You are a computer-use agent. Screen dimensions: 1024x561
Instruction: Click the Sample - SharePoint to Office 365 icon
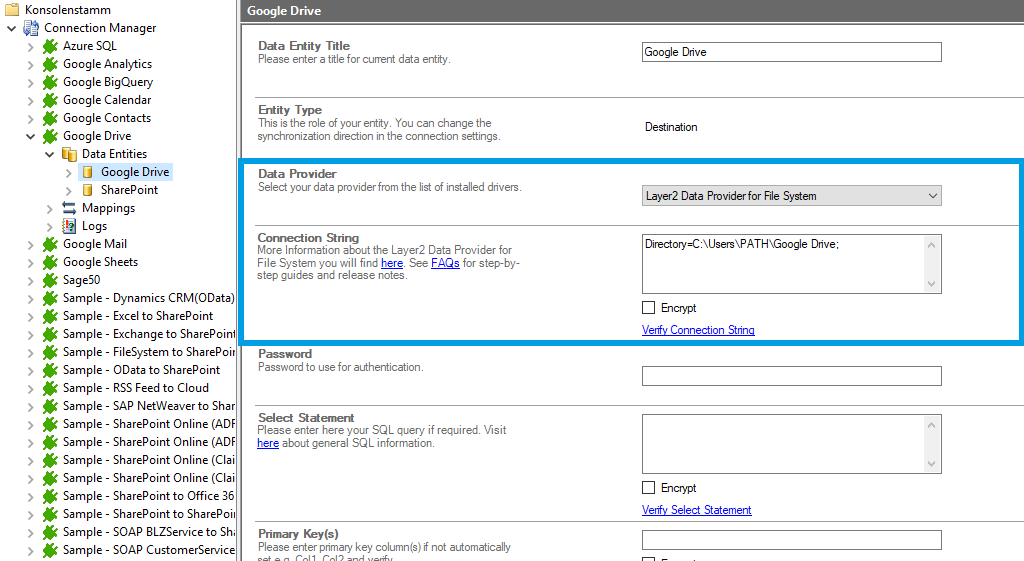coord(50,496)
